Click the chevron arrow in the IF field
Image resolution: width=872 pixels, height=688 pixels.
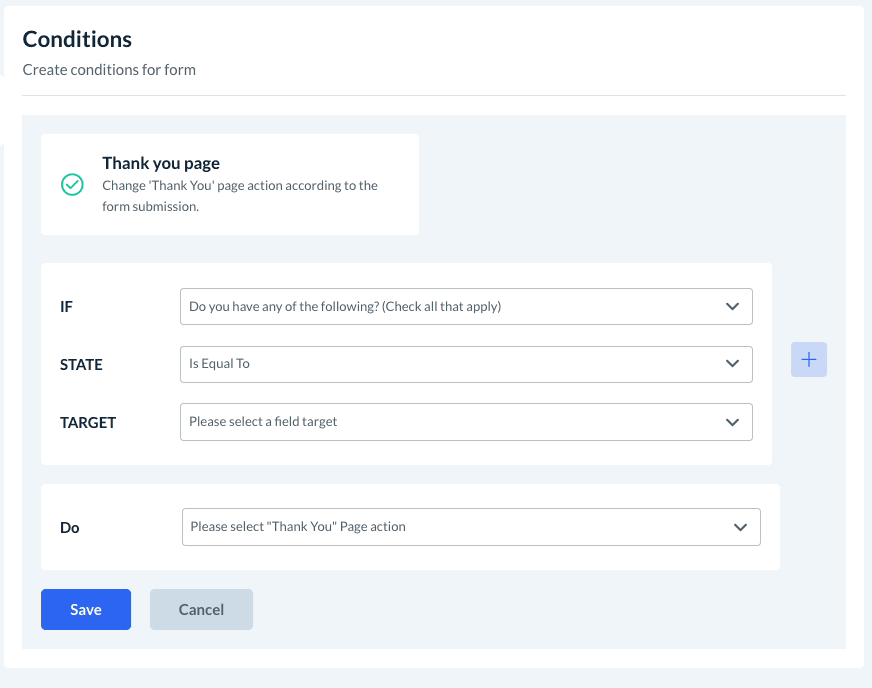(x=732, y=307)
